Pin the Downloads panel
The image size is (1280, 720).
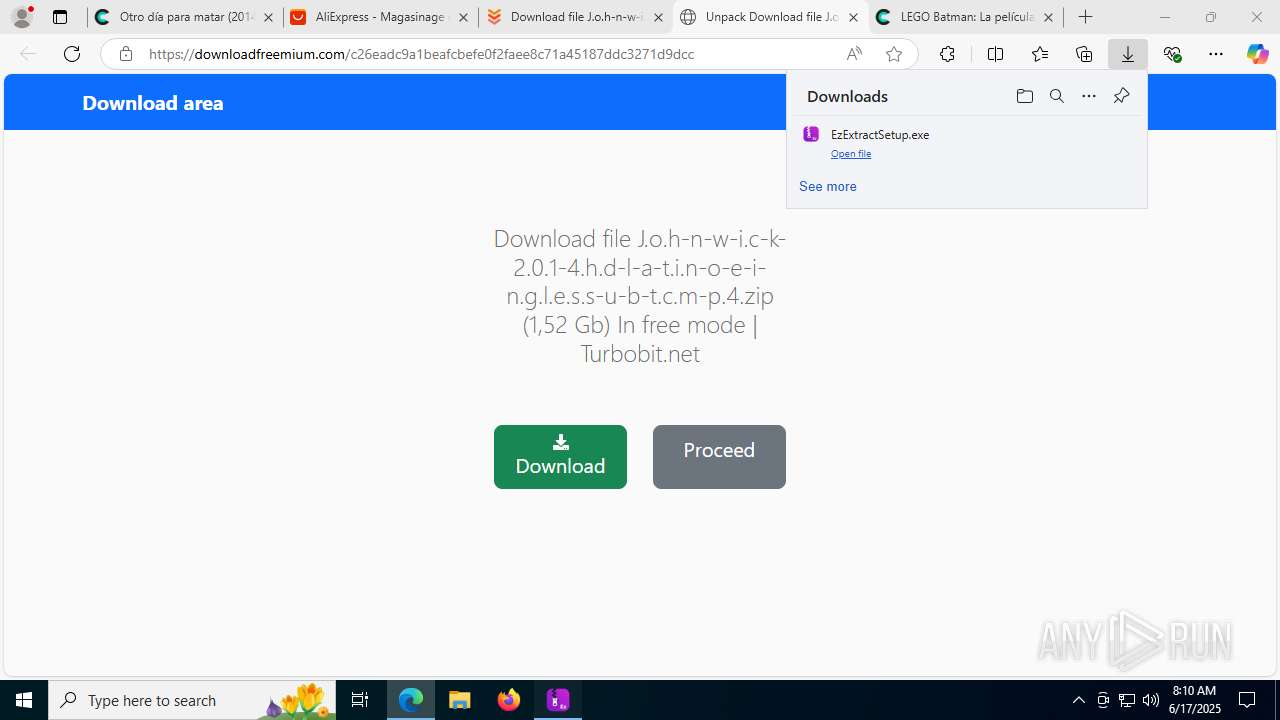tap(1121, 96)
